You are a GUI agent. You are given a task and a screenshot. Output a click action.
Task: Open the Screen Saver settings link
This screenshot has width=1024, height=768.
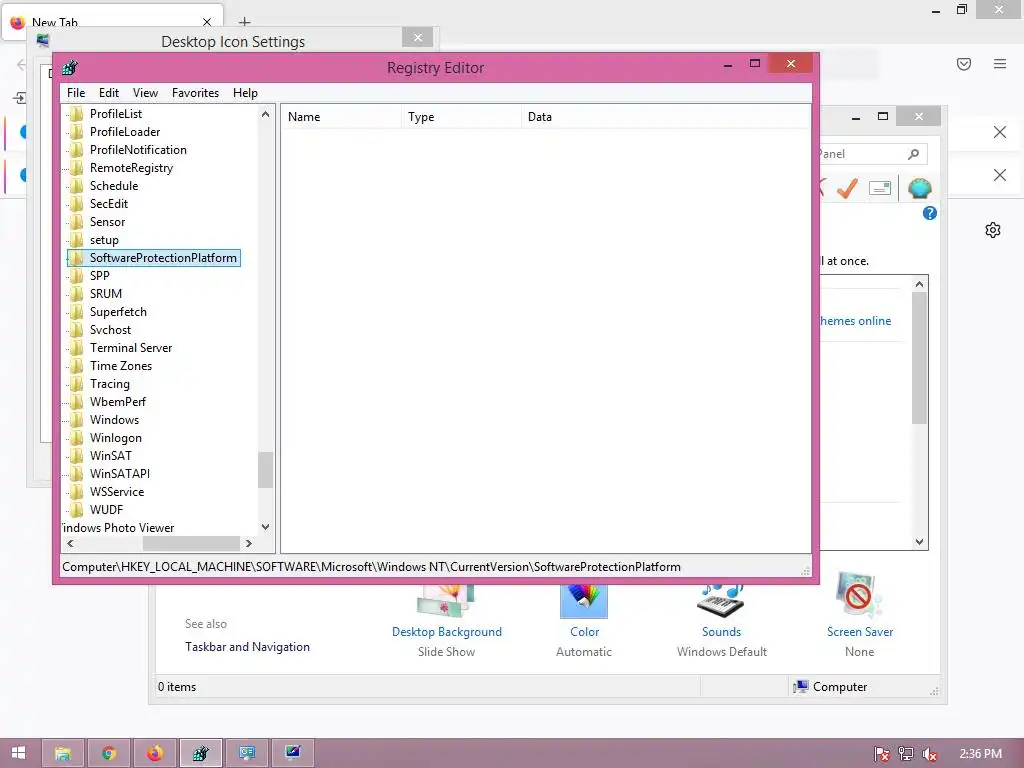[859, 632]
